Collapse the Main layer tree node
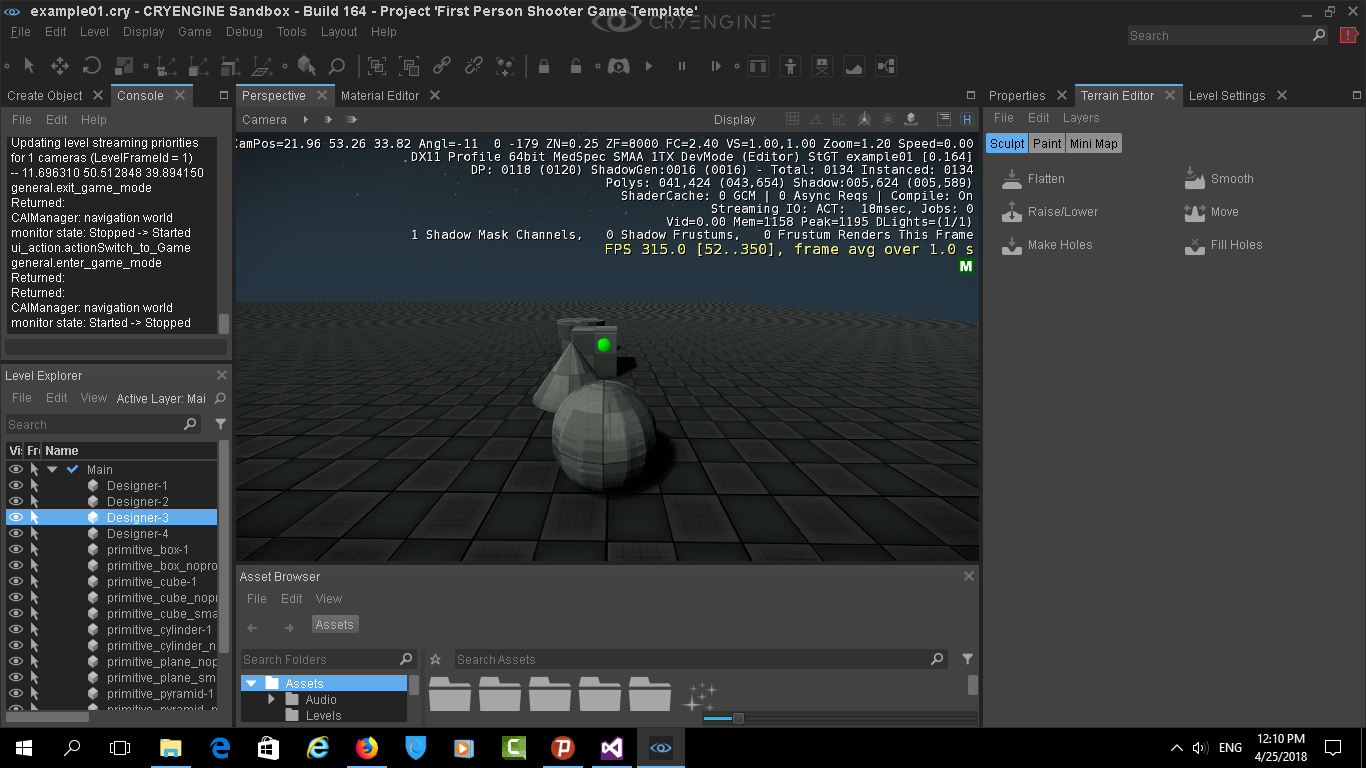Screen dimensions: 1366x768 tap(52, 470)
